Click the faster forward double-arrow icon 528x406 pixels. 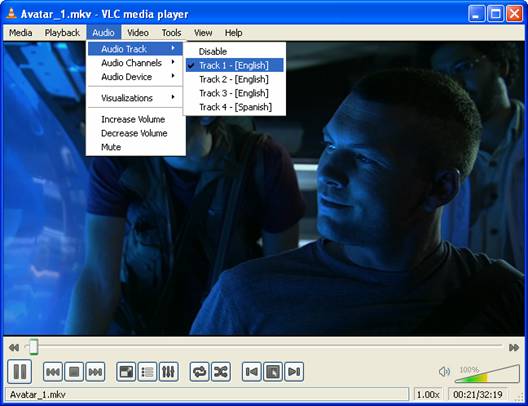click(x=514, y=347)
